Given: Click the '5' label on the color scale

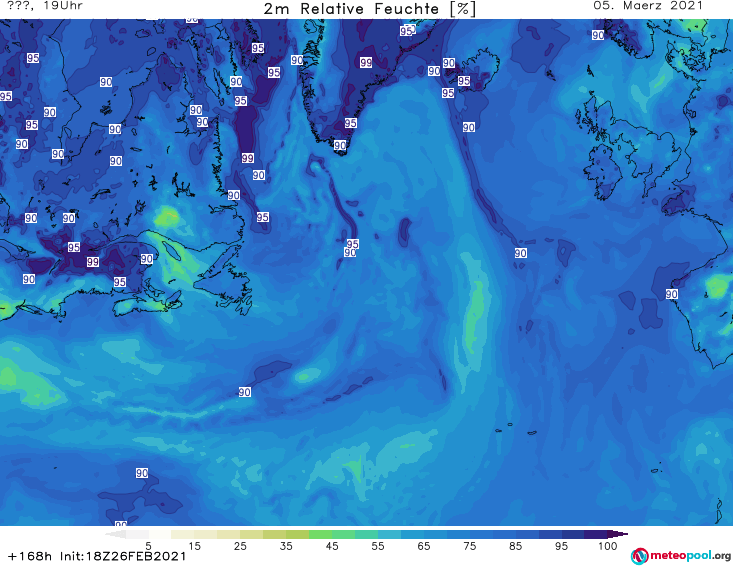Looking at the screenshot, I should [x=148, y=546].
